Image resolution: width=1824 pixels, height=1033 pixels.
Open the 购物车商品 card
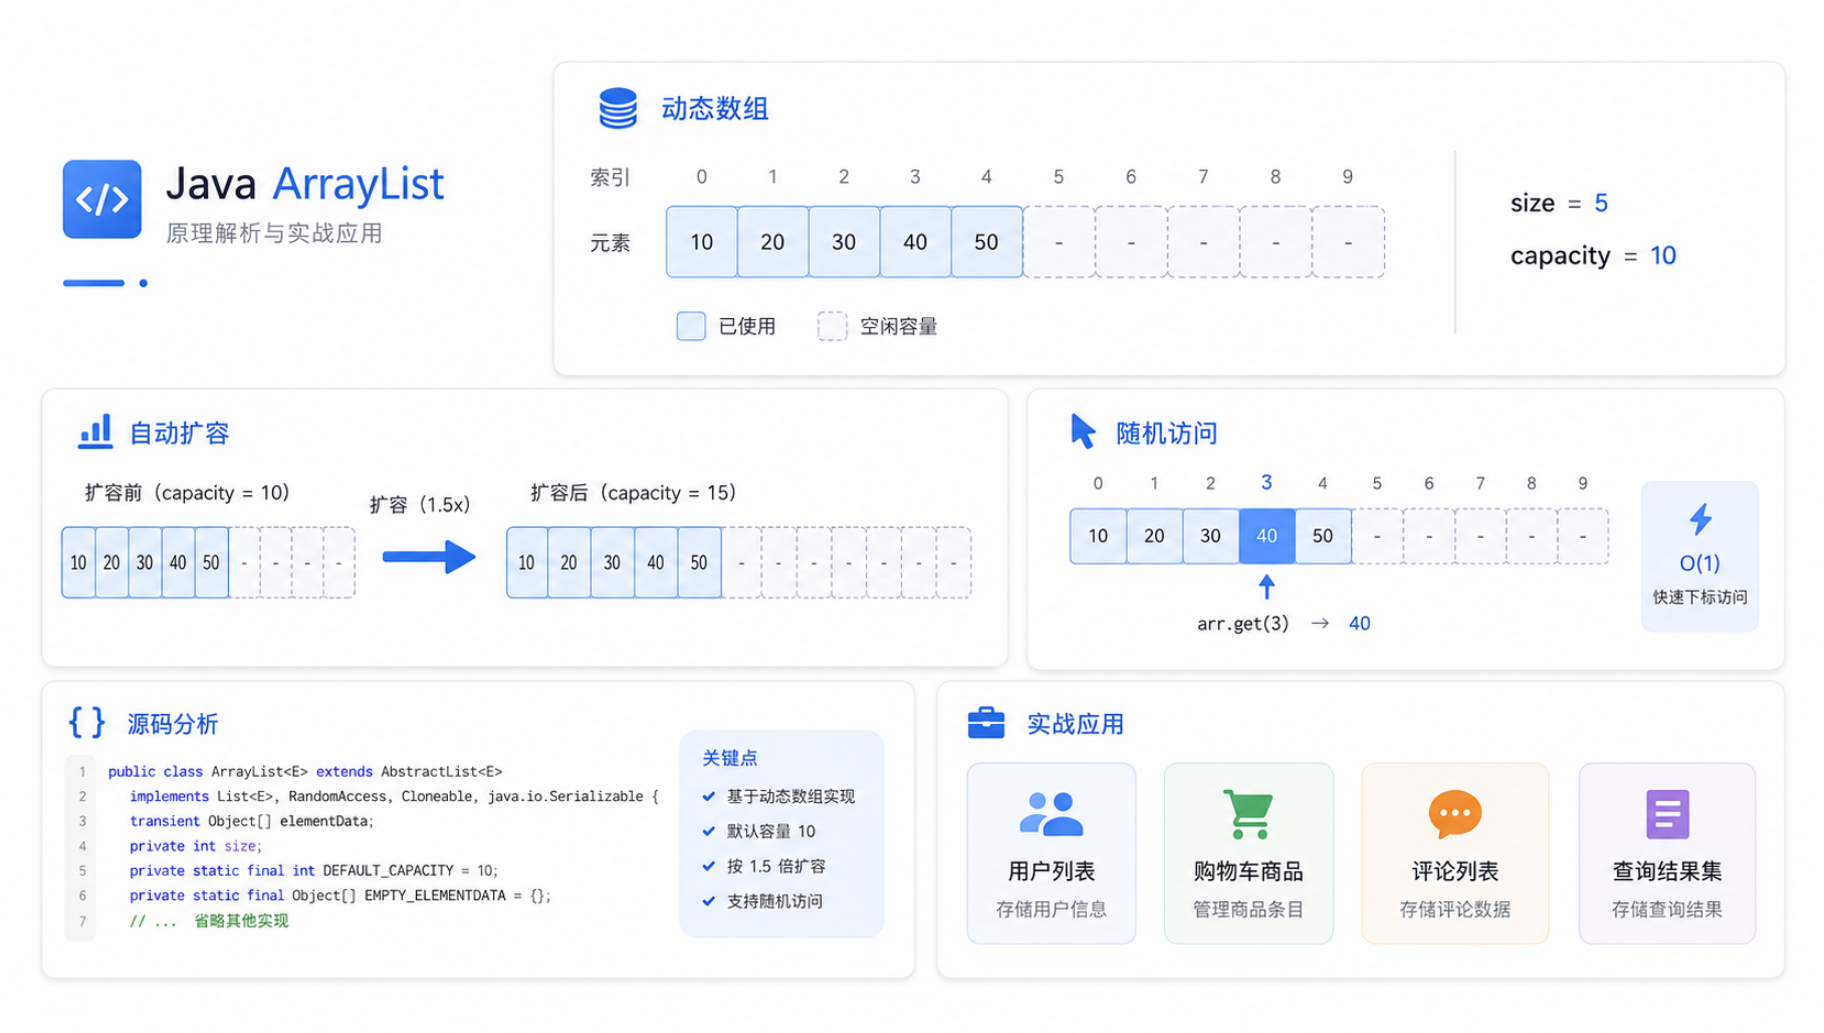(1248, 853)
